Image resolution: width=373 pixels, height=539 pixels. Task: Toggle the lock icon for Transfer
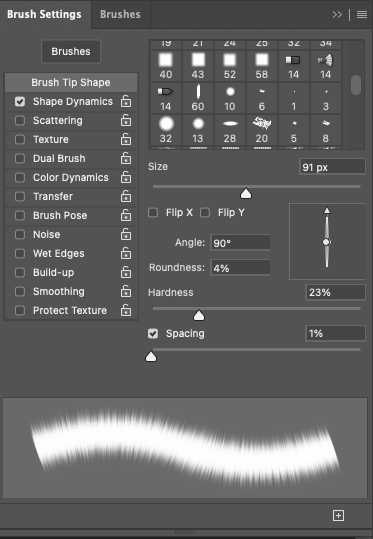126,196
